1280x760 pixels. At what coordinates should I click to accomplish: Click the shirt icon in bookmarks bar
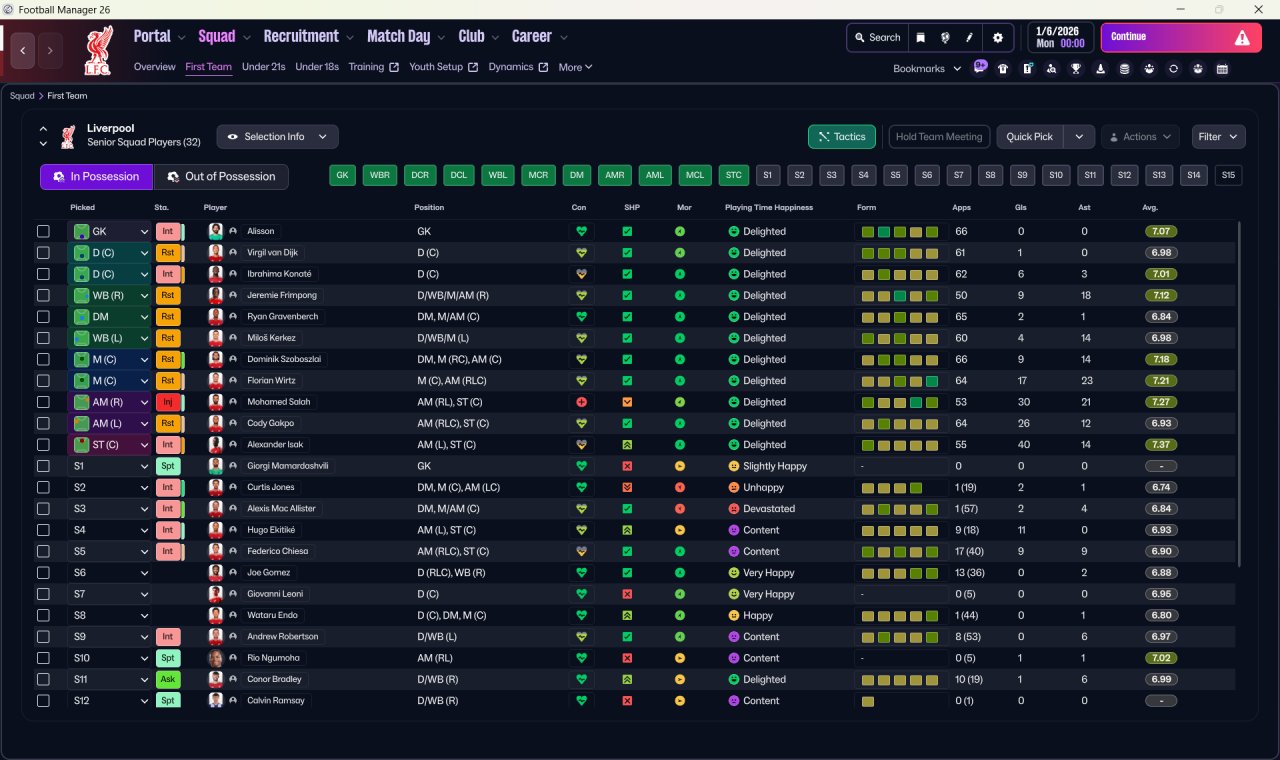click(1003, 69)
